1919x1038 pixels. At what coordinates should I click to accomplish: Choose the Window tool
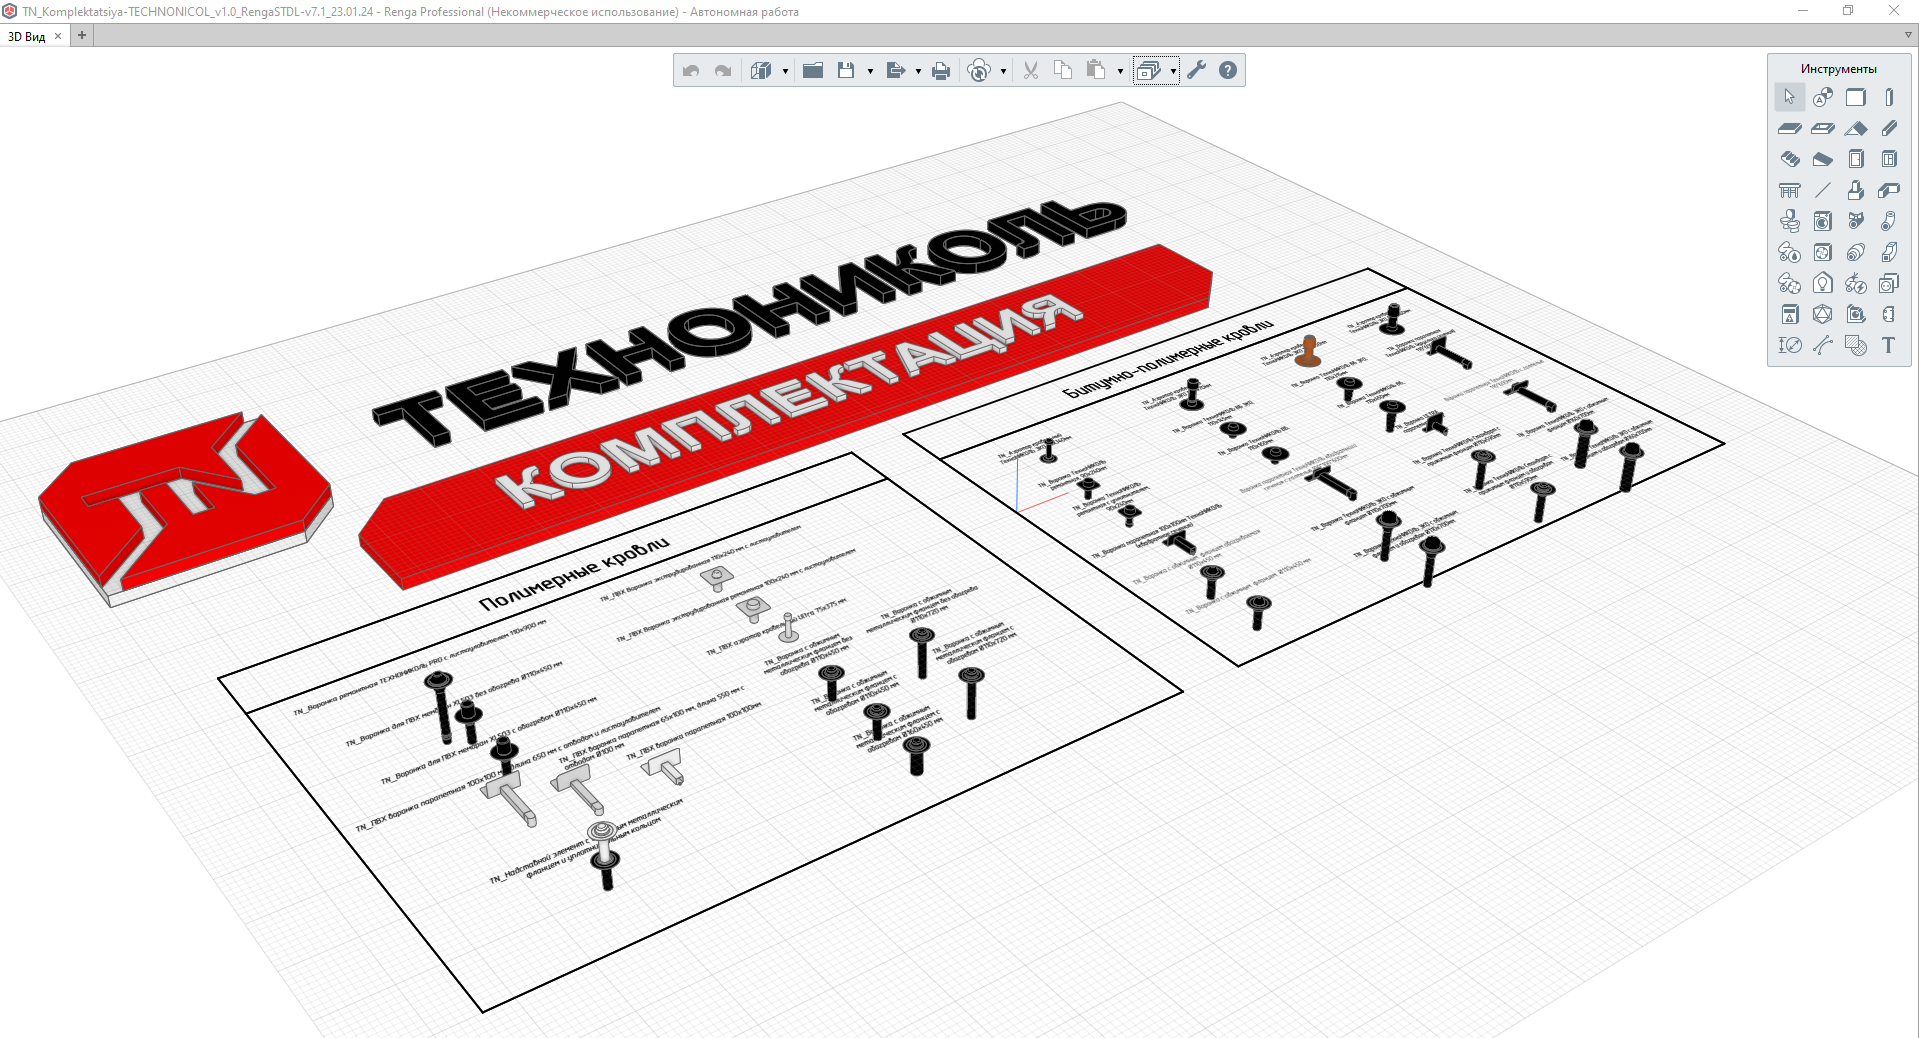[x=1889, y=159]
